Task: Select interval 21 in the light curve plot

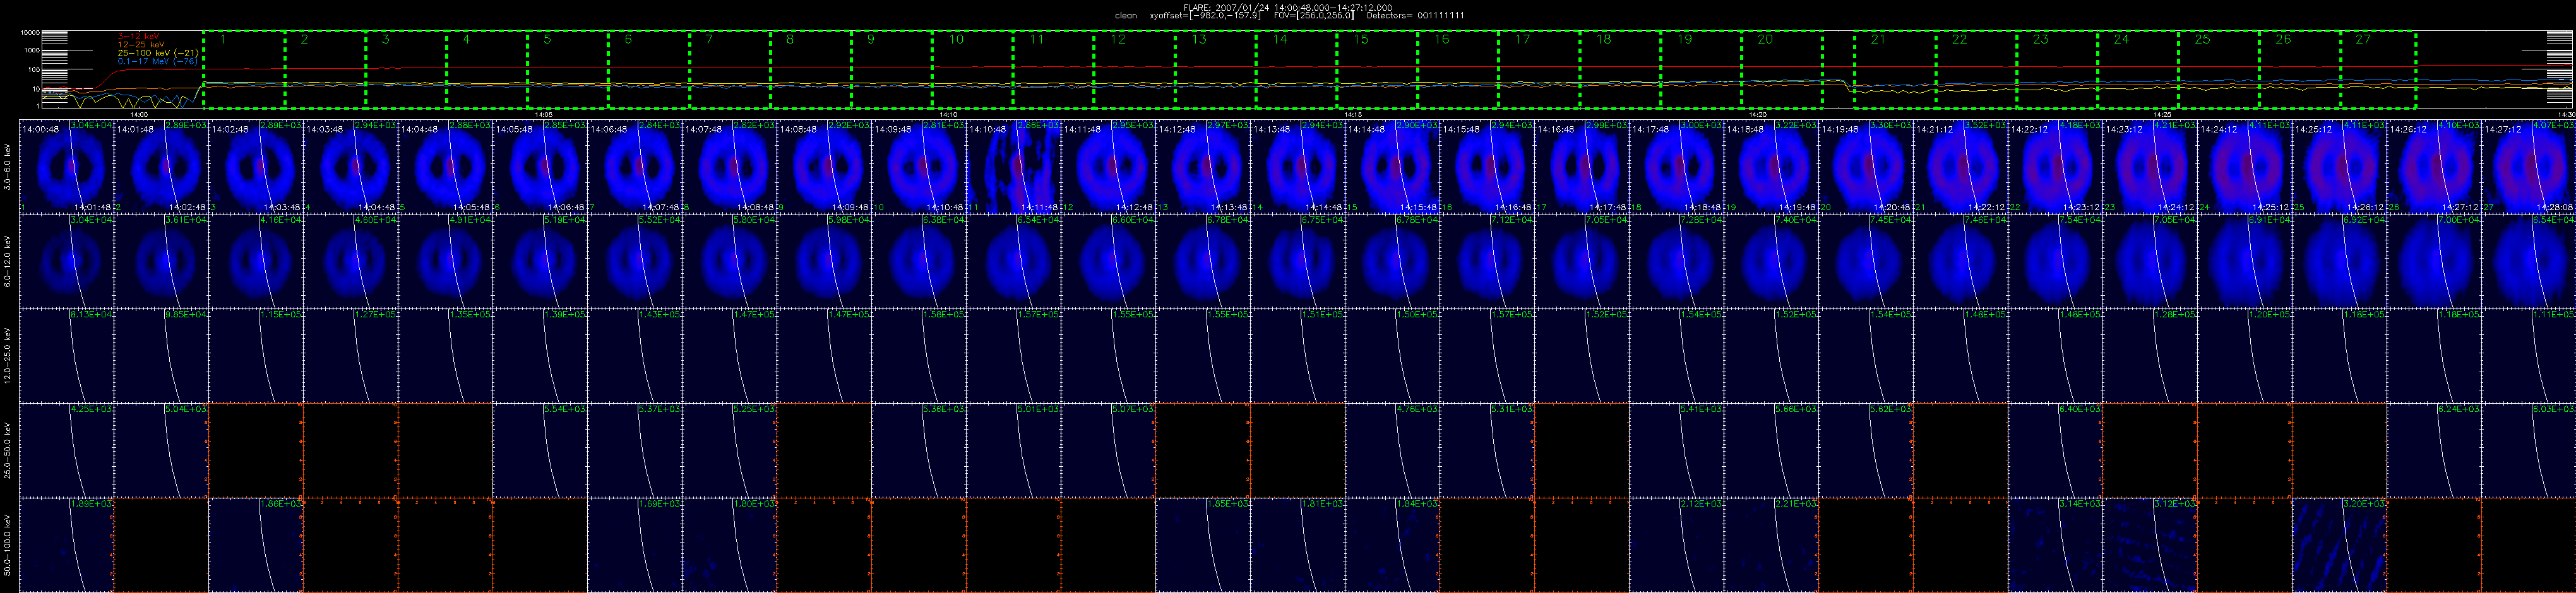Action: [x=1895, y=69]
